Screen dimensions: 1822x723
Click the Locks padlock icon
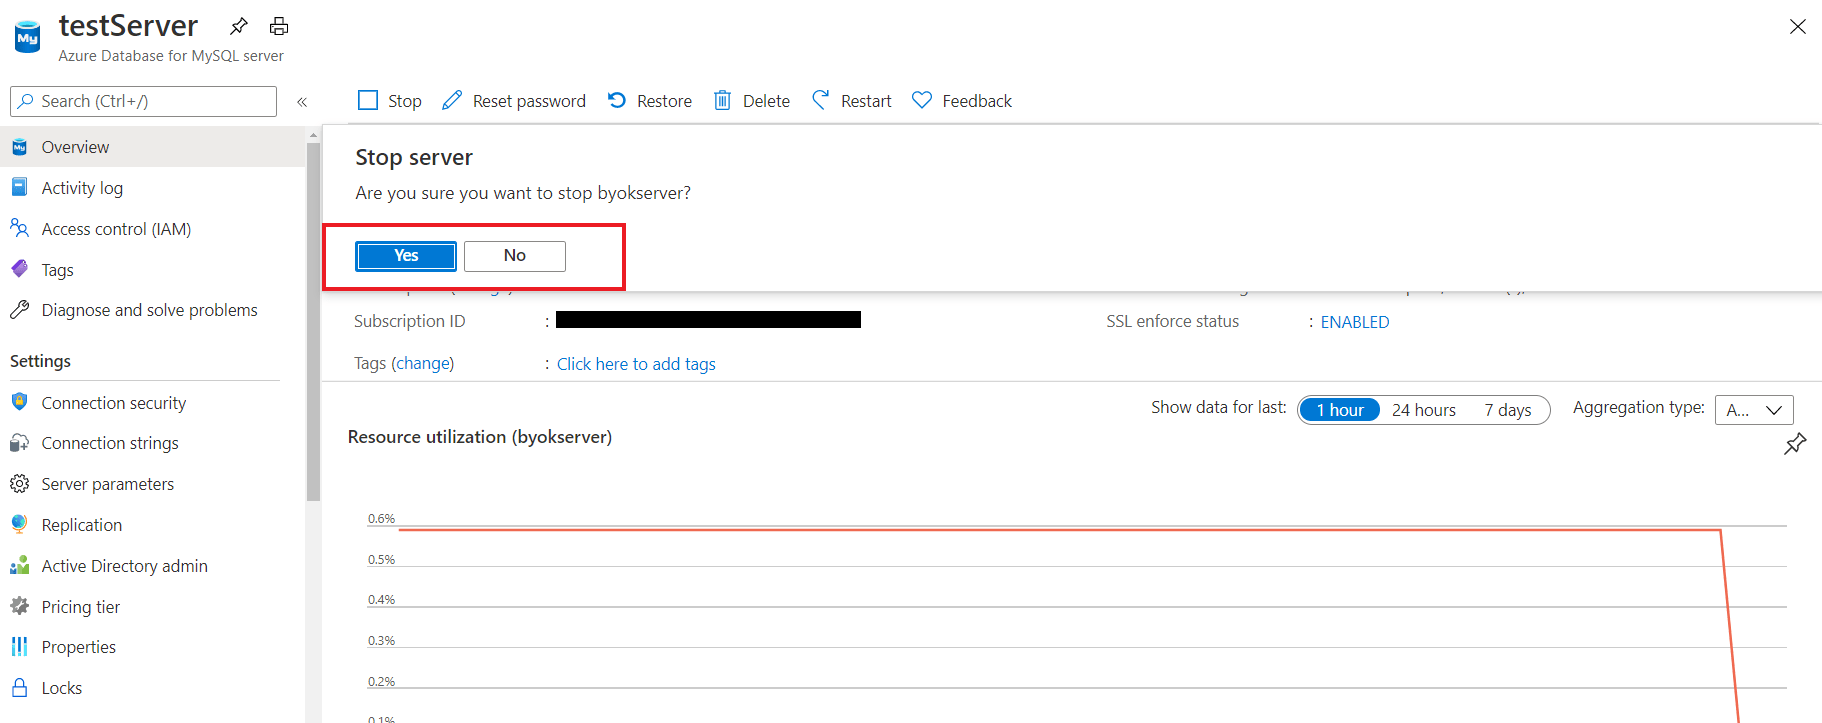coord(19,688)
